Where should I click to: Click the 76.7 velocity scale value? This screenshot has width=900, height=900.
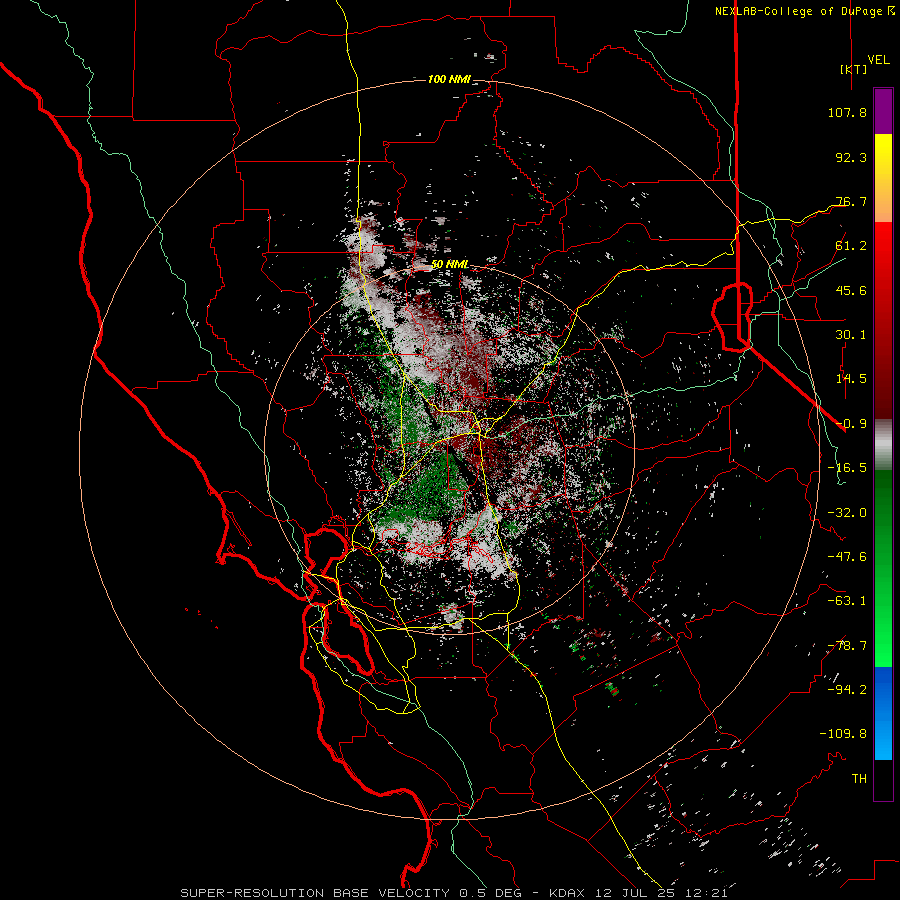[851, 201]
